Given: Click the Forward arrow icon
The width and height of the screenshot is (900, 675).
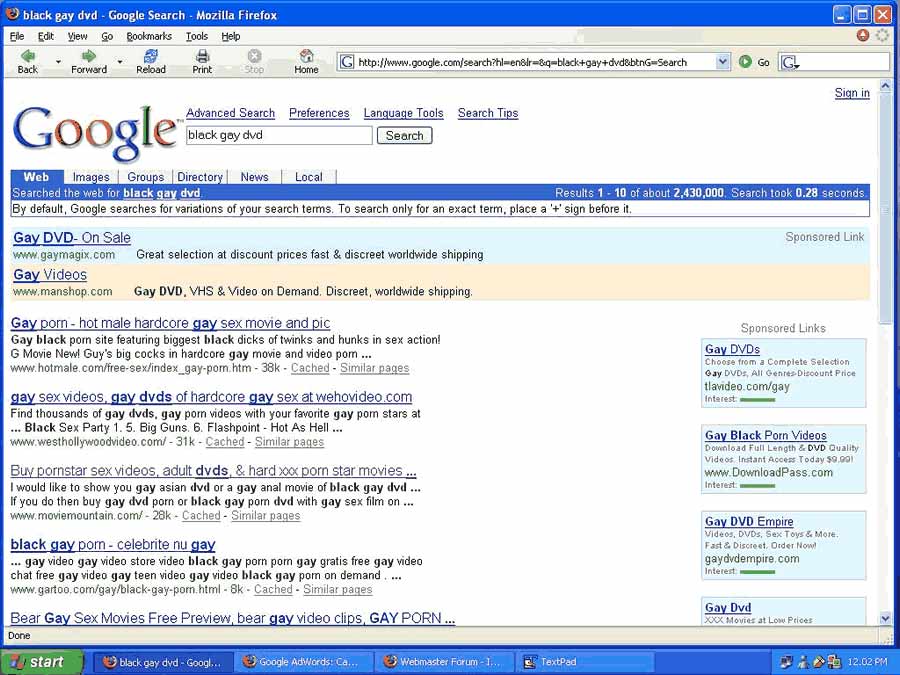Looking at the screenshot, I should click(88, 56).
